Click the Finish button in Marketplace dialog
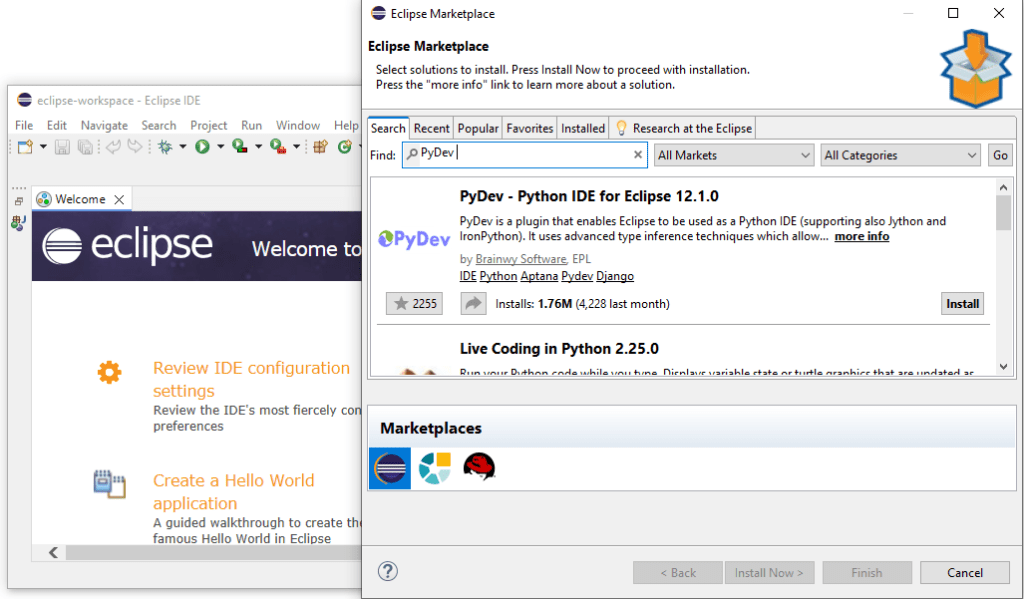1024x599 pixels. coord(867,573)
